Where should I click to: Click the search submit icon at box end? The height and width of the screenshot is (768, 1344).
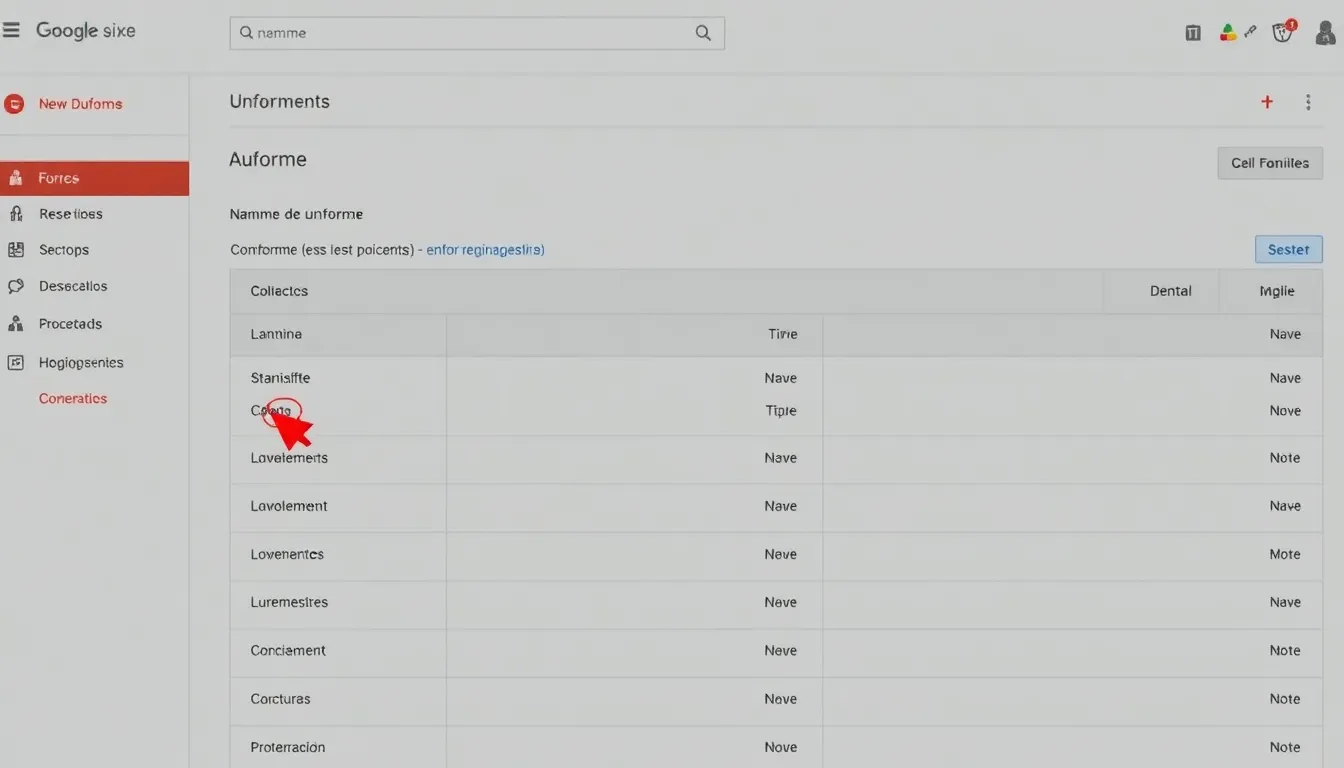[x=703, y=33]
